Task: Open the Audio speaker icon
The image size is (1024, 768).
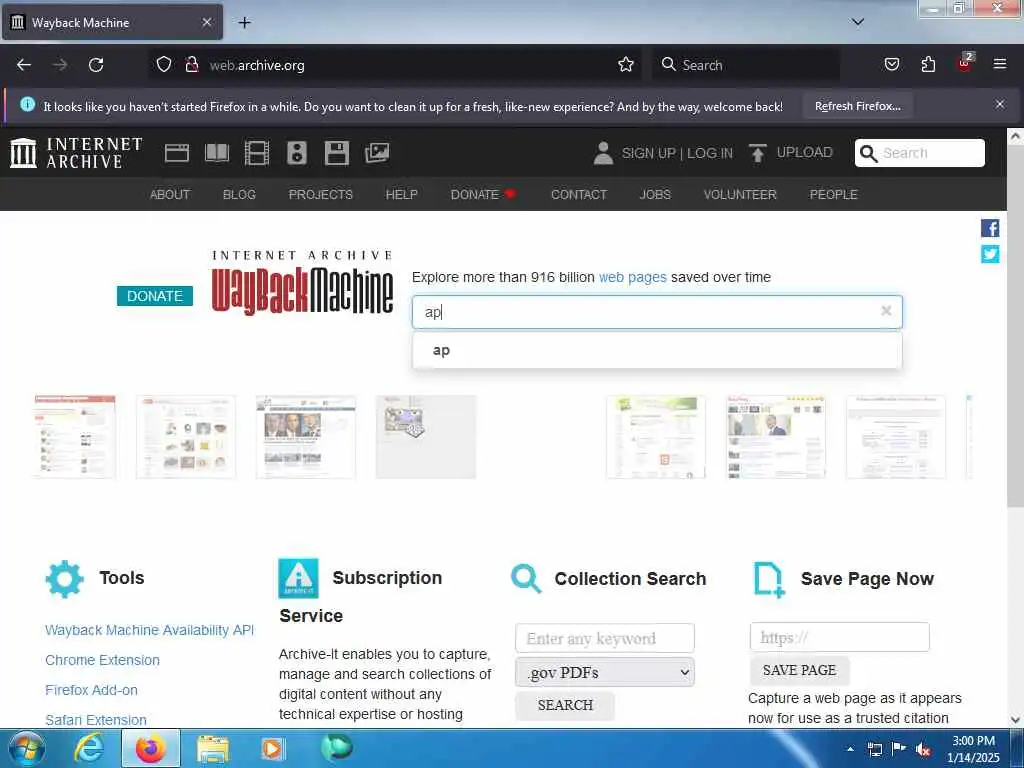Action: coord(297,153)
